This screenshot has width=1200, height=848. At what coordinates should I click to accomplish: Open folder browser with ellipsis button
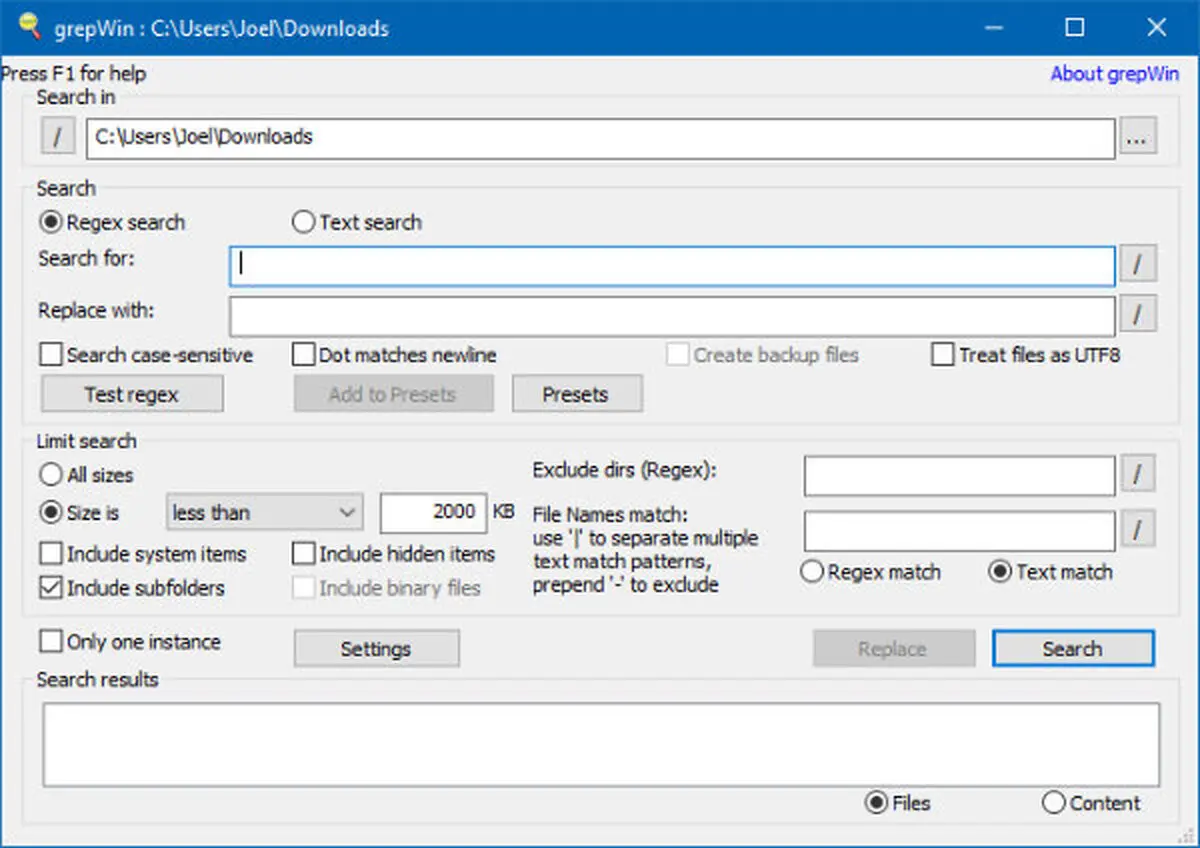point(1138,138)
